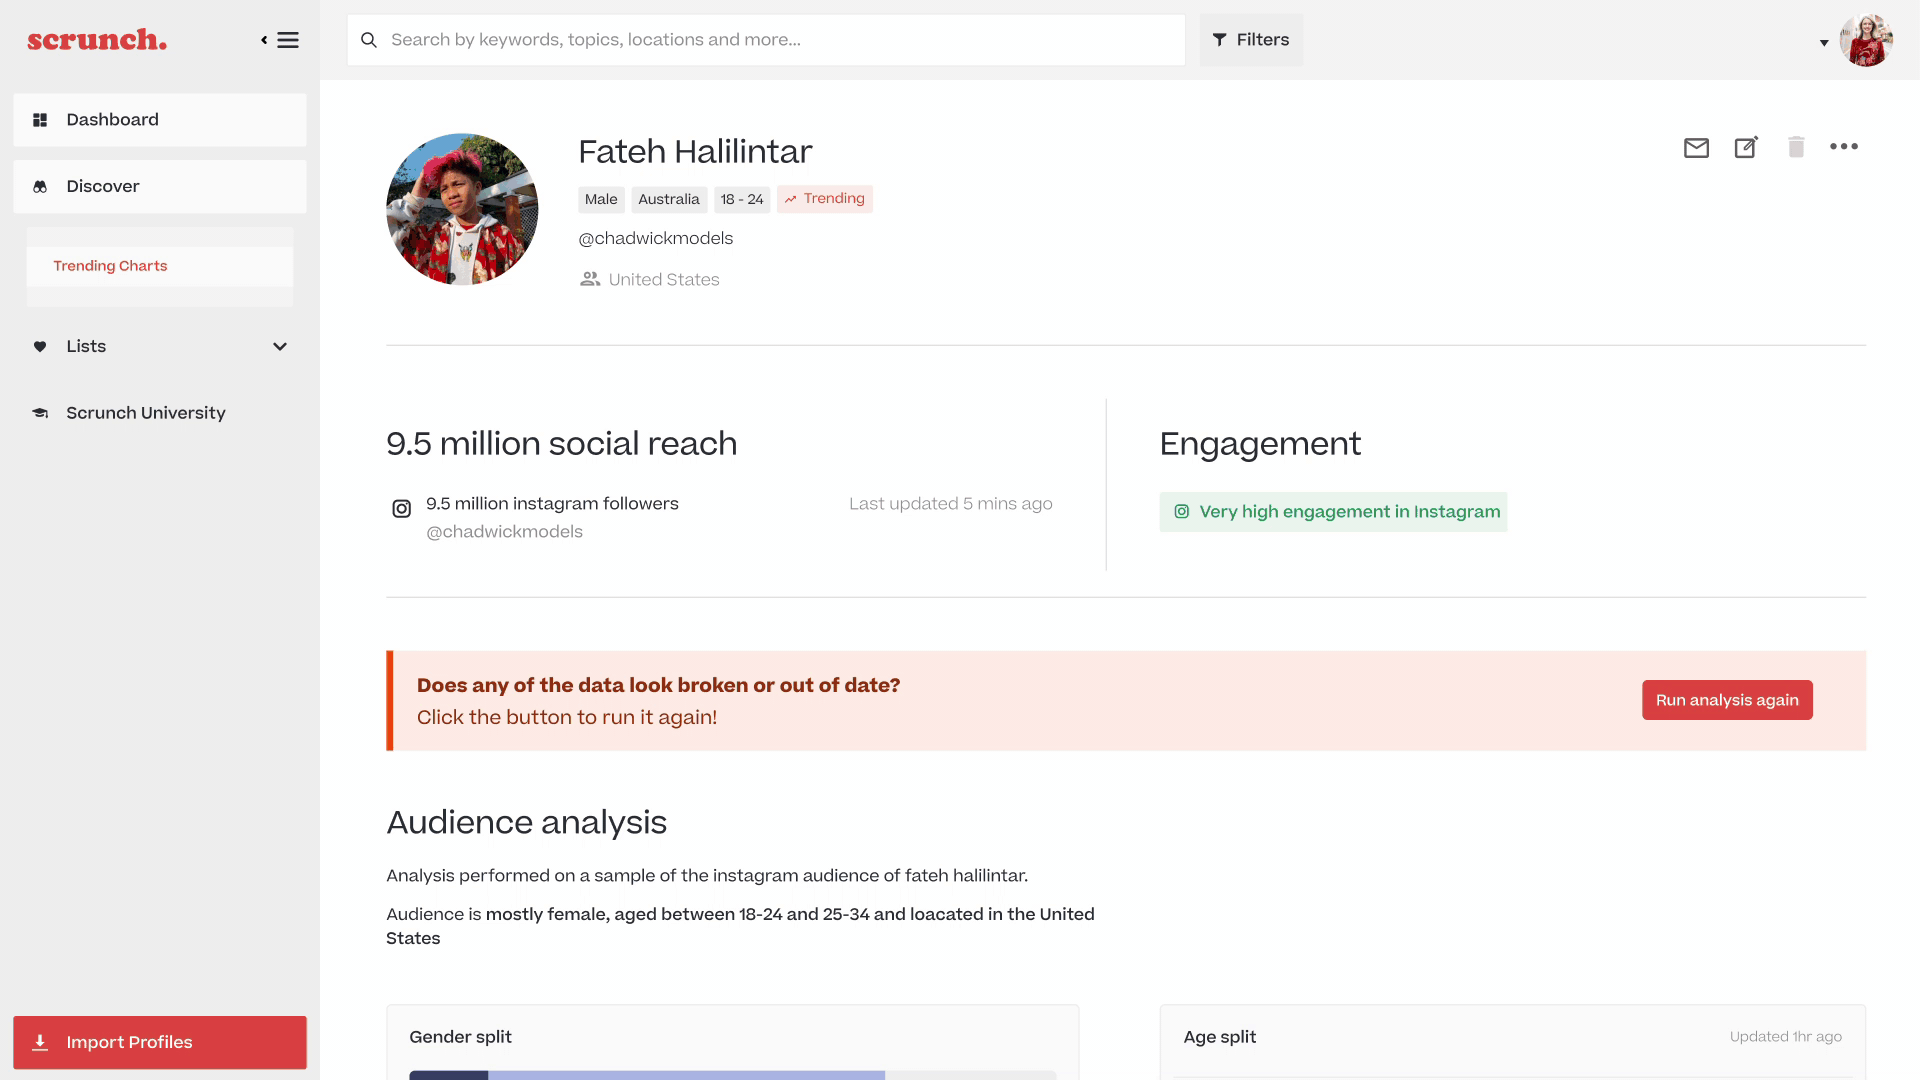Click the delete trash icon

(x=1796, y=147)
